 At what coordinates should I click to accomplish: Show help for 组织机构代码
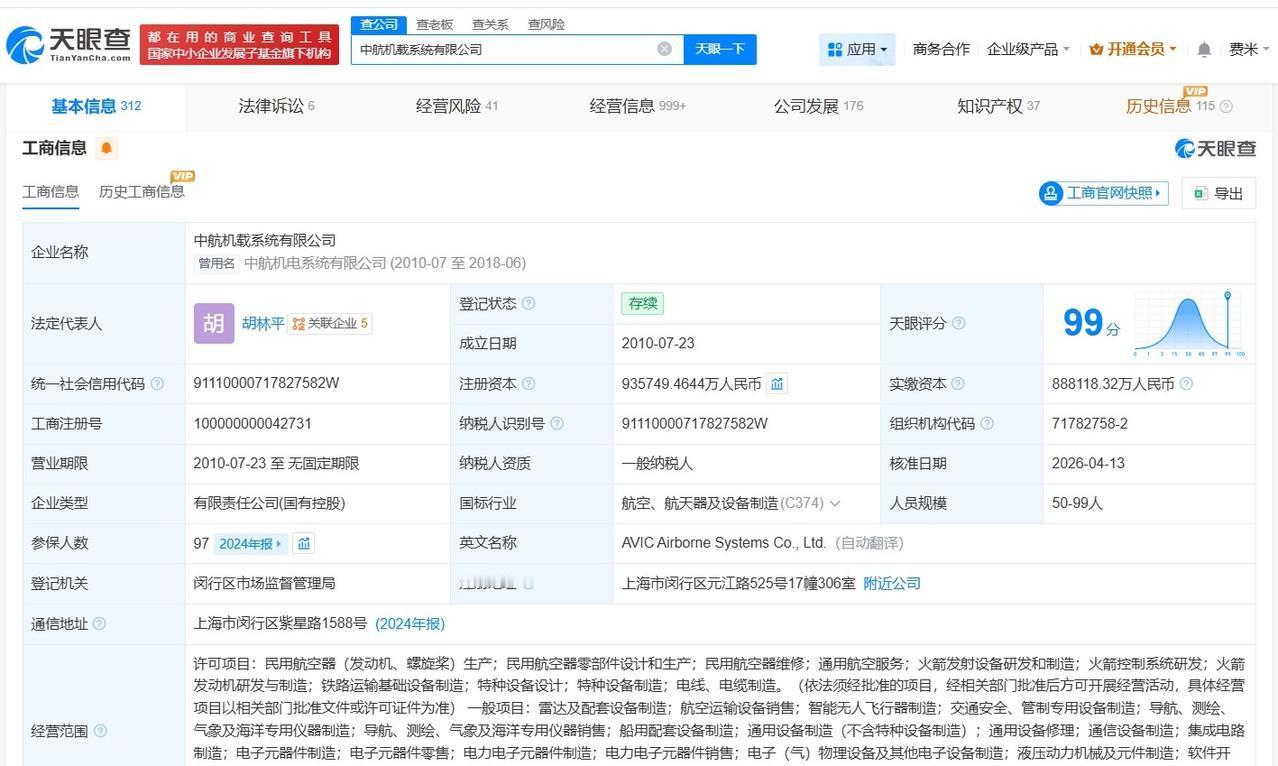pos(987,424)
